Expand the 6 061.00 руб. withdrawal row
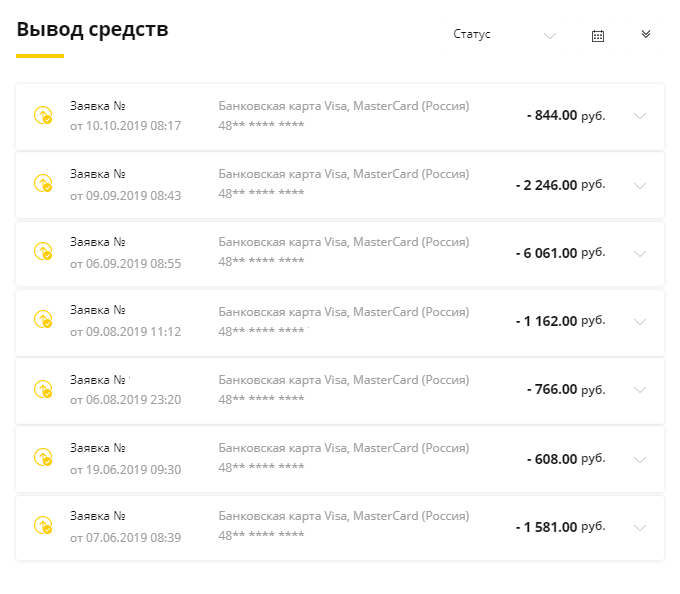This screenshot has height=594, width=680. [640, 254]
